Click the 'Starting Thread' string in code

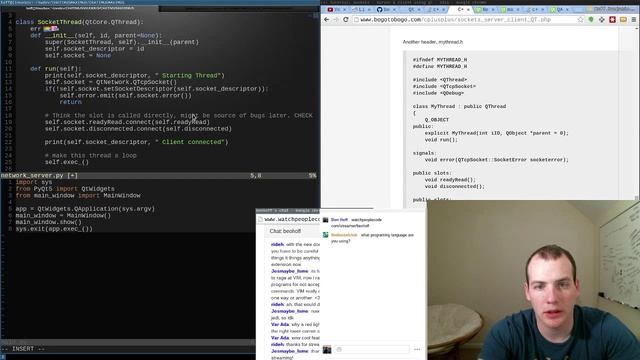(190, 76)
